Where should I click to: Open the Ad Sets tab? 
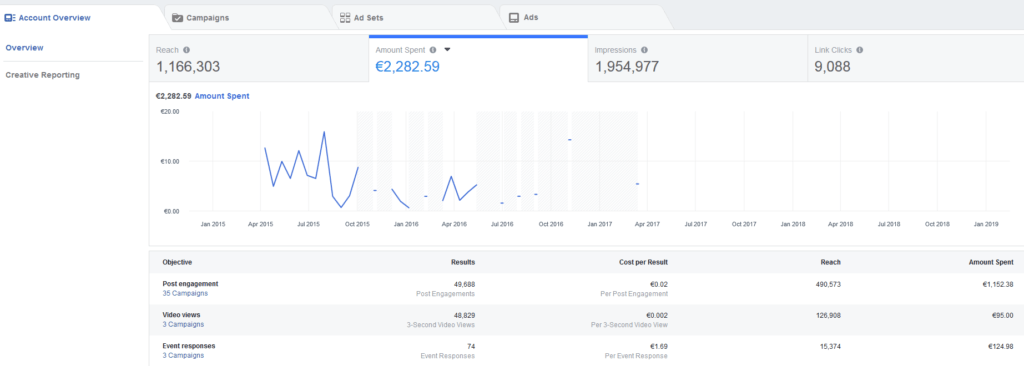(x=416, y=18)
